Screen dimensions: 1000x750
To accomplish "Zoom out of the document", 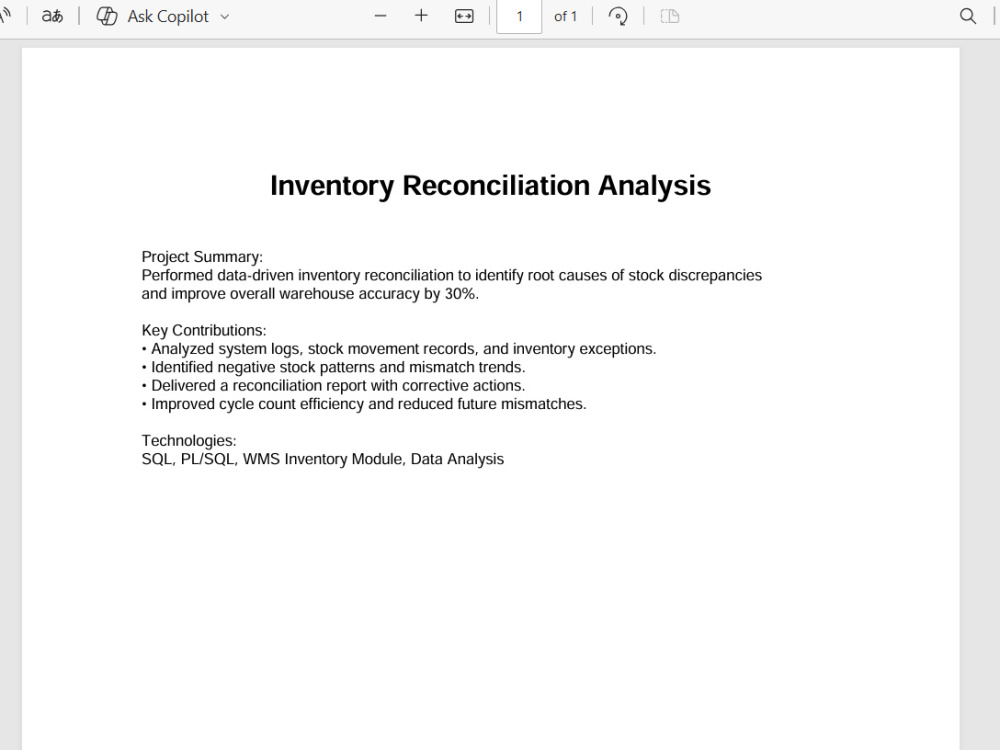I will pos(380,16).
